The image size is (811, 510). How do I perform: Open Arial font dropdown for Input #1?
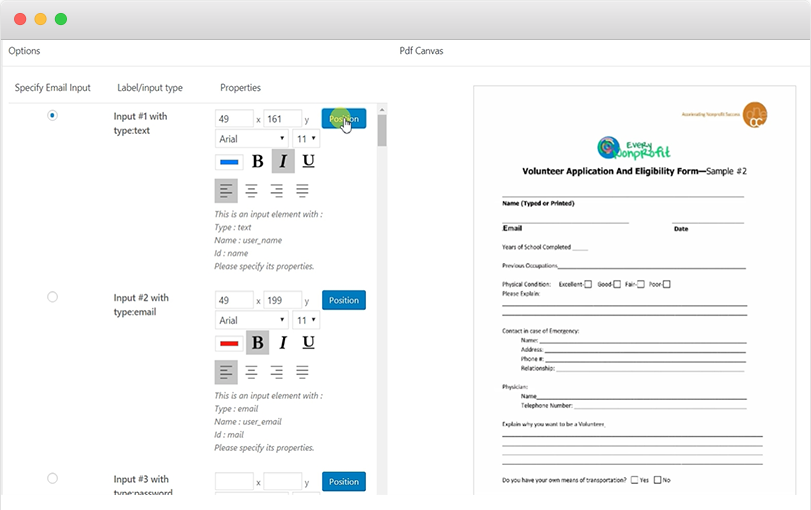[251, 139]
